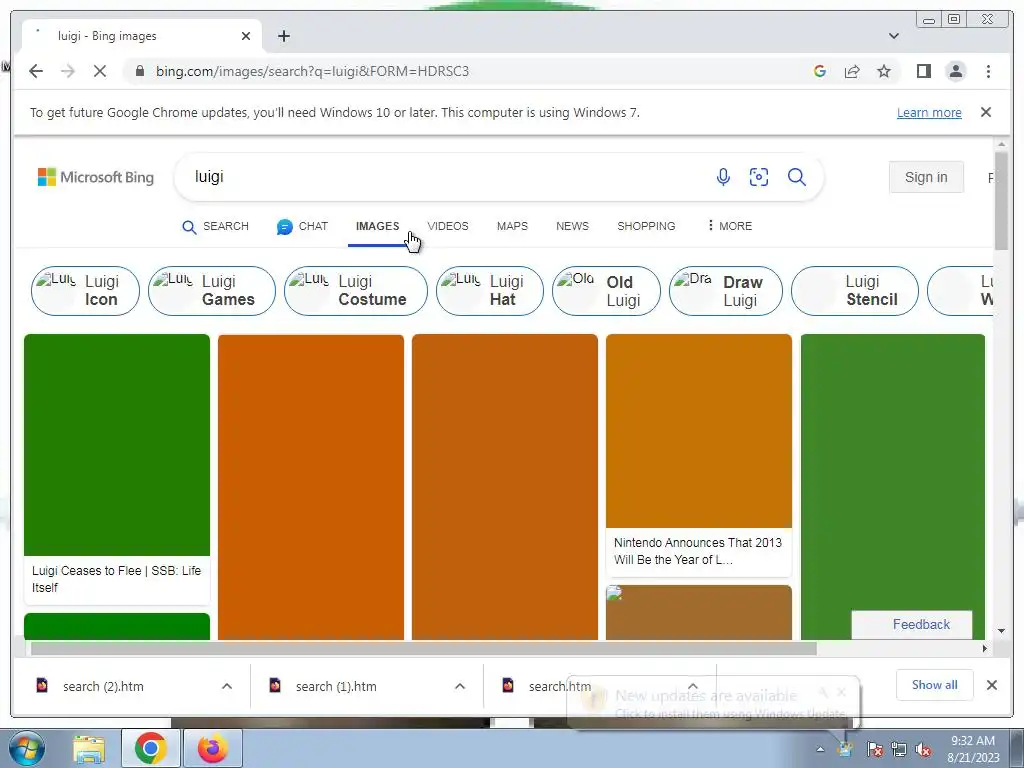Click the horizontal scrollbar thumb
The image size is (1024, 768).
click(x=423, y=648)
